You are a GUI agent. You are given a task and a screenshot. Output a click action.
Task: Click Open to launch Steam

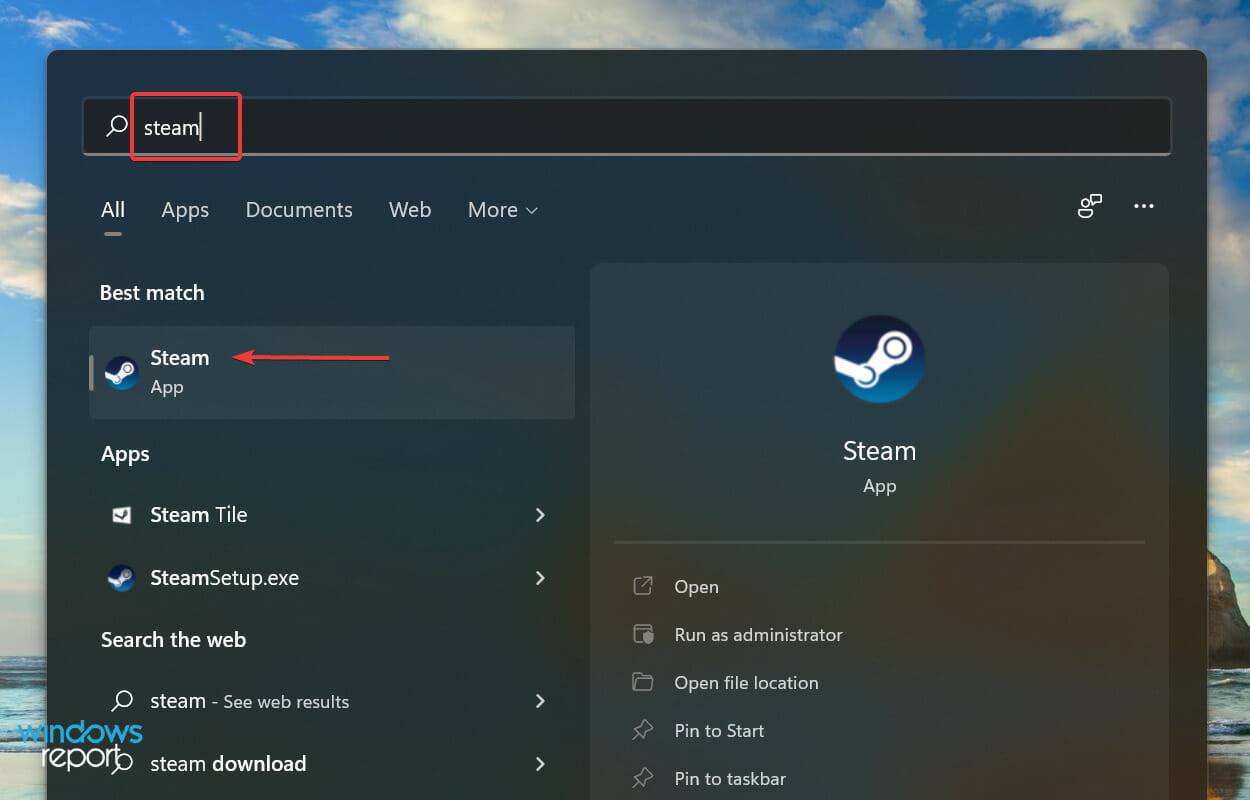click(697, 586)
